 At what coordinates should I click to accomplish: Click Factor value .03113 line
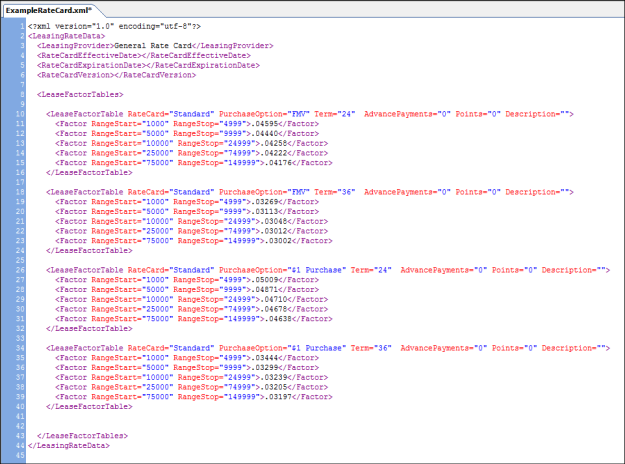(187, 212)
